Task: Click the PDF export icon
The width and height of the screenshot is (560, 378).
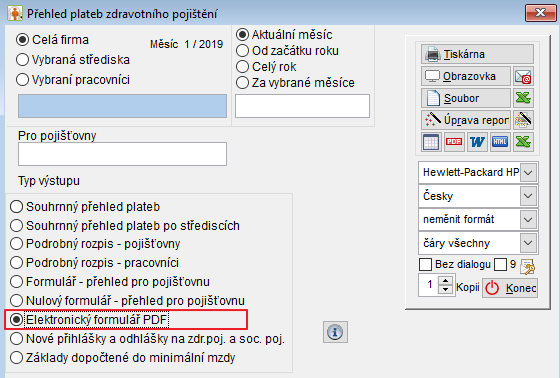Action: [x=454, y=142]
